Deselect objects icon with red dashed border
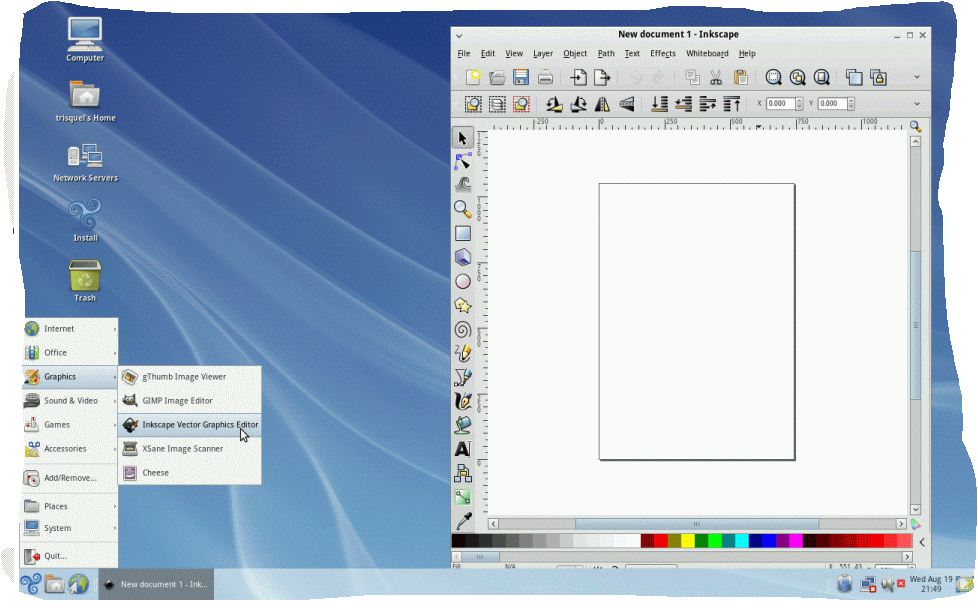The height and width of the screenshot is (610, 978). [521, 104]
